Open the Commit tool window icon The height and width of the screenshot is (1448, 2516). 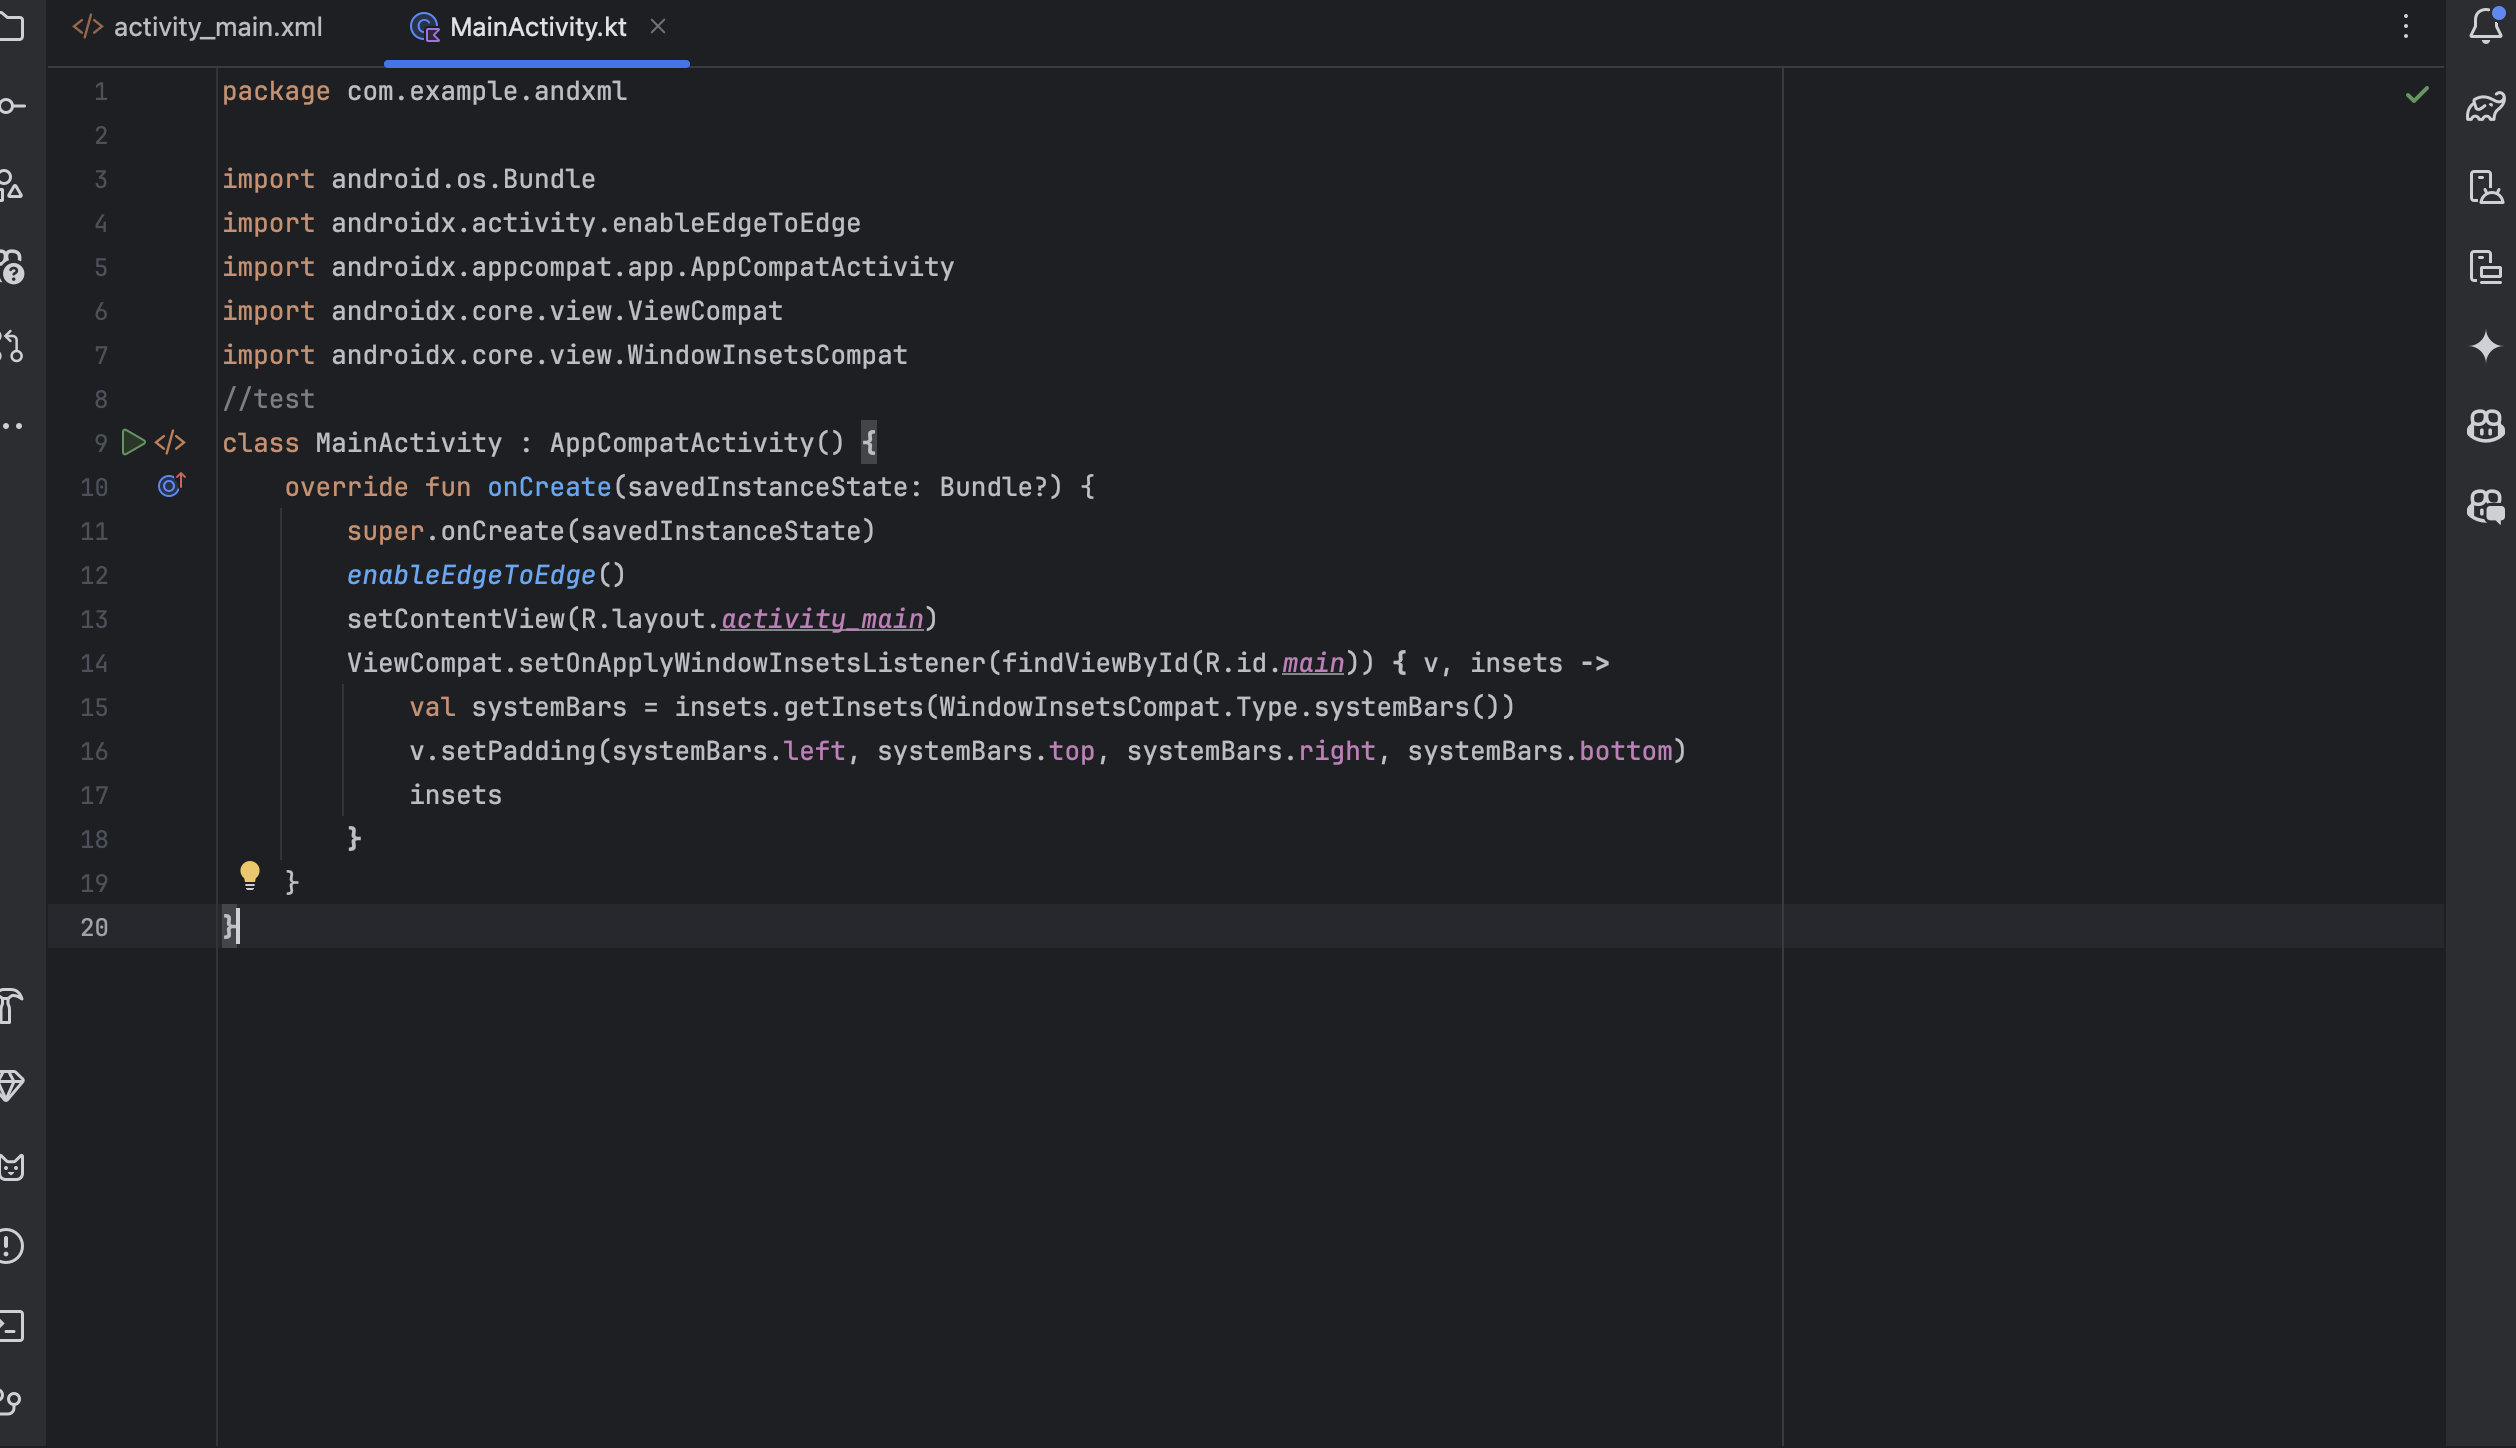pyautogui.click(x=12, y=106)
